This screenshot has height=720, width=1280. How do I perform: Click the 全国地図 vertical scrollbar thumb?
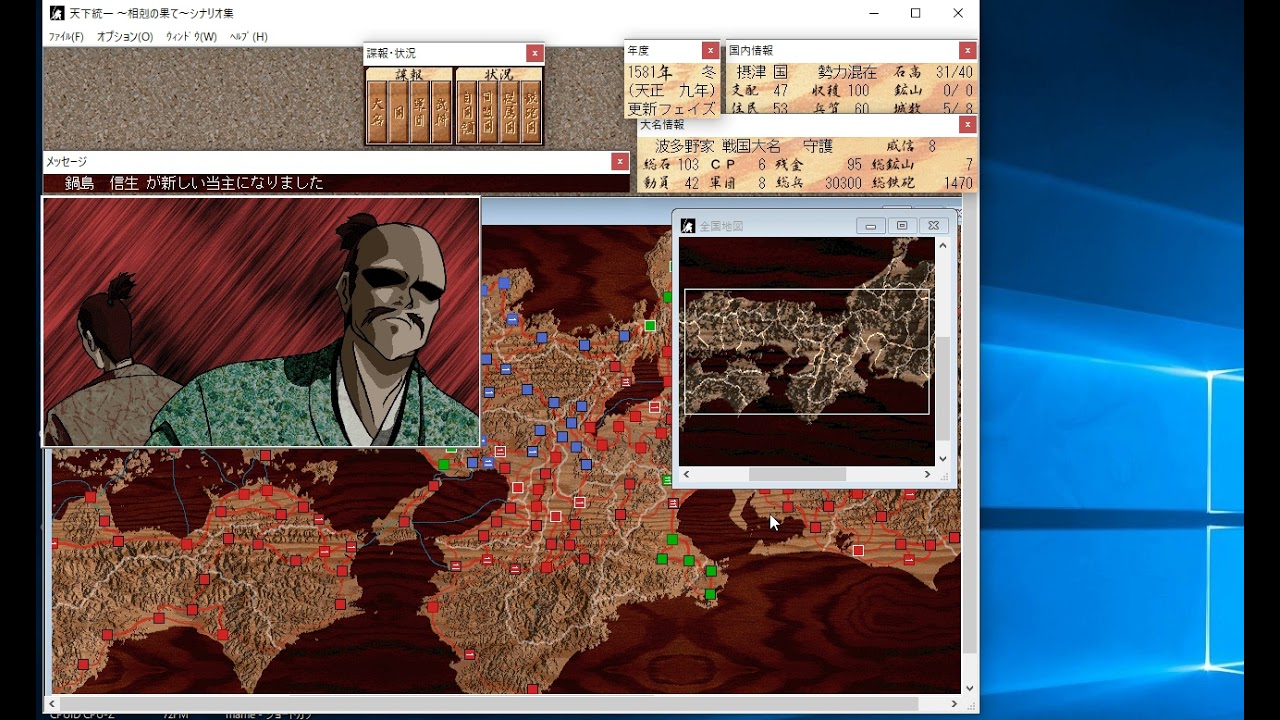(x=942, y=388)
